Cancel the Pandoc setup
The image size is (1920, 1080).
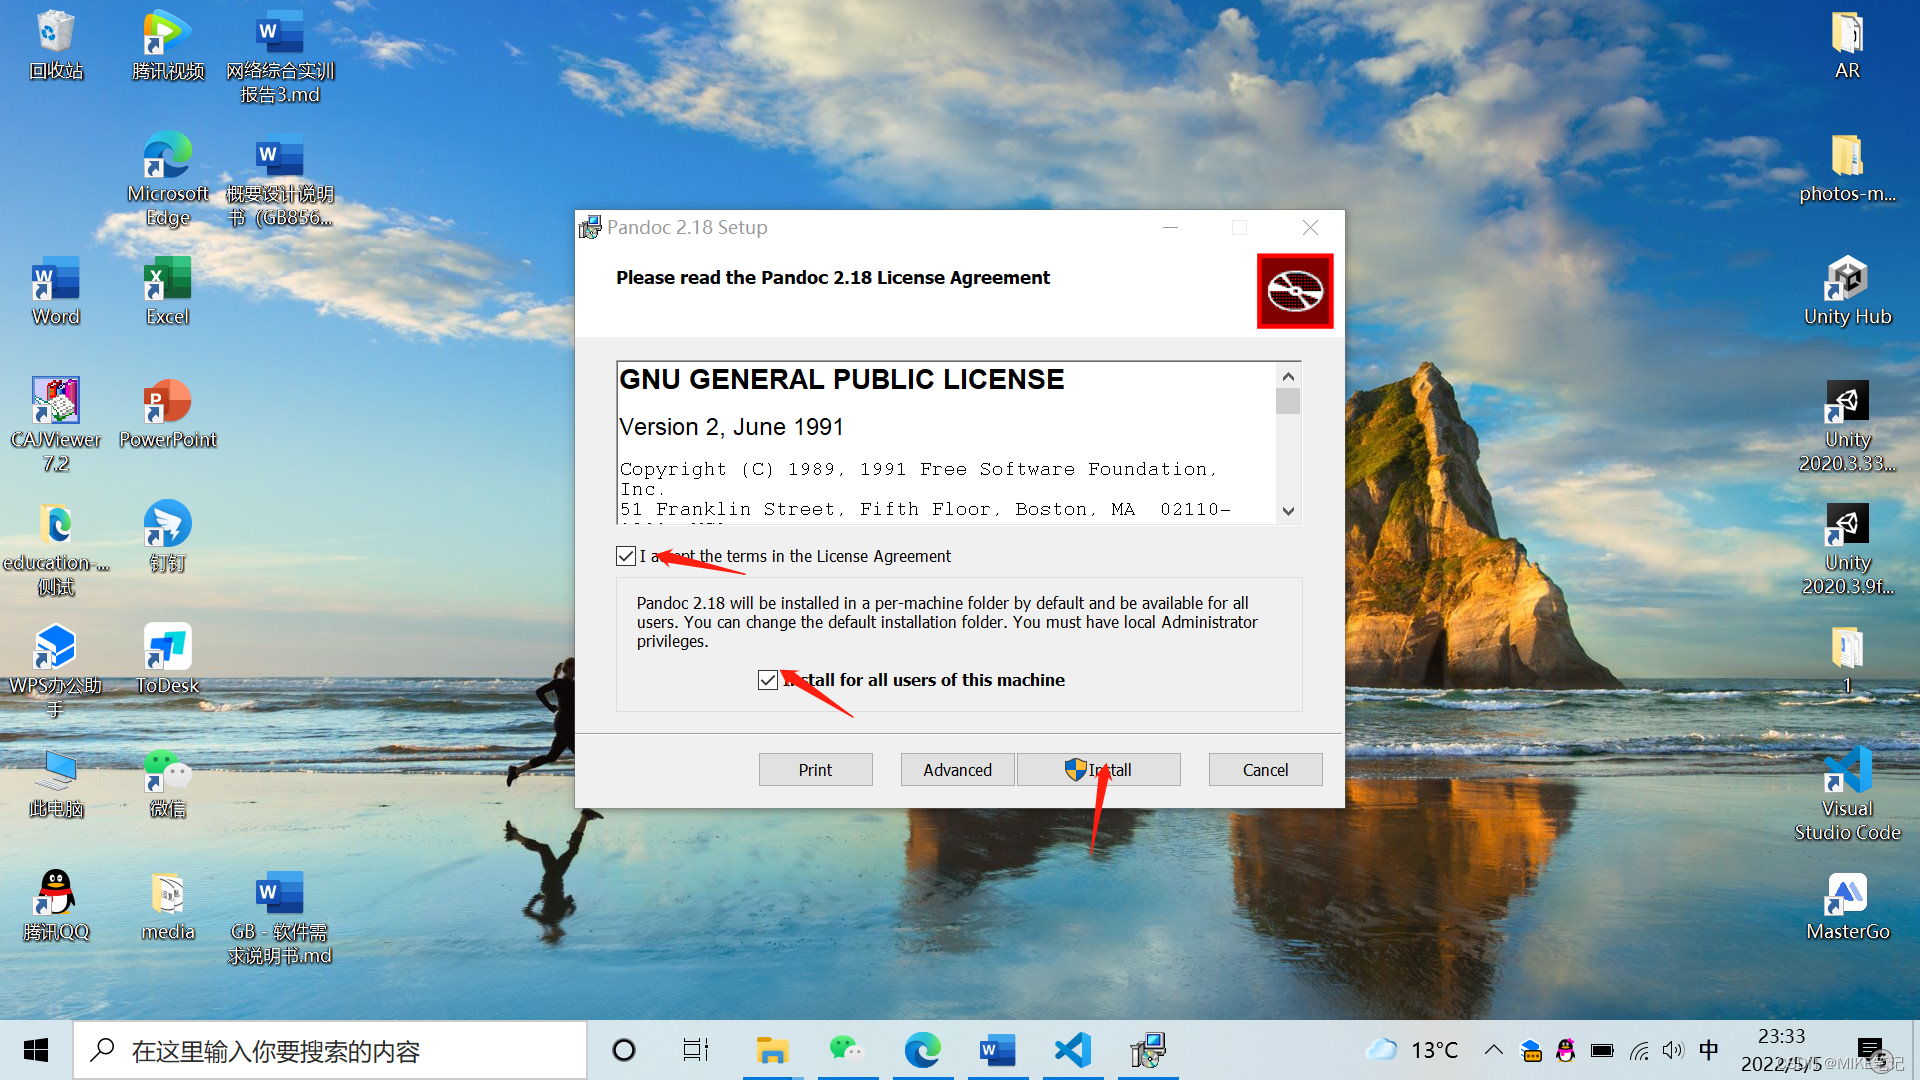[1265, 770]
